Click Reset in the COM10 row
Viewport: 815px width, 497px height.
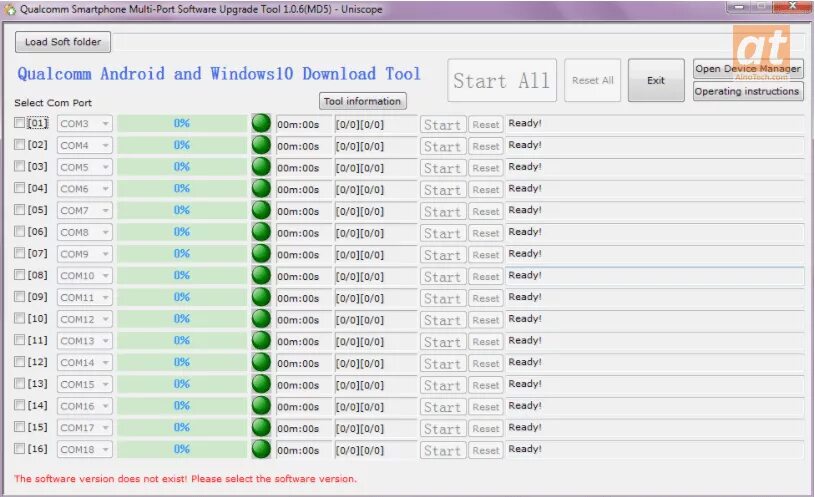click(486, 277)
